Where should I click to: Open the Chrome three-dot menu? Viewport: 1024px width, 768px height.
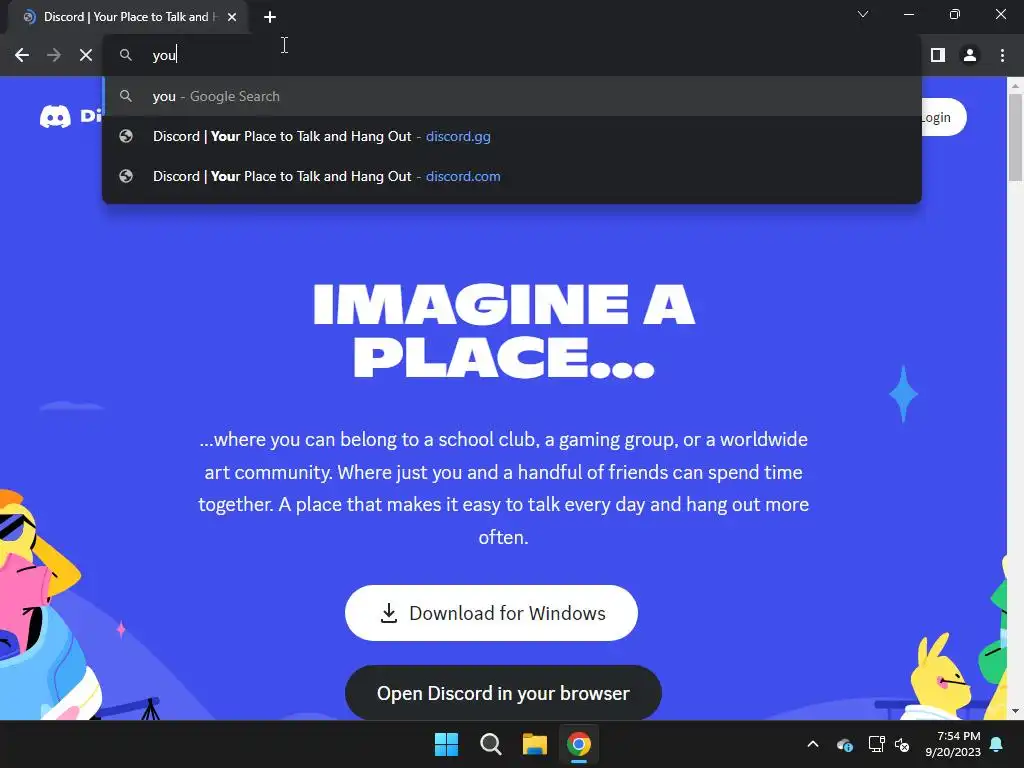tap(1002, 56)
